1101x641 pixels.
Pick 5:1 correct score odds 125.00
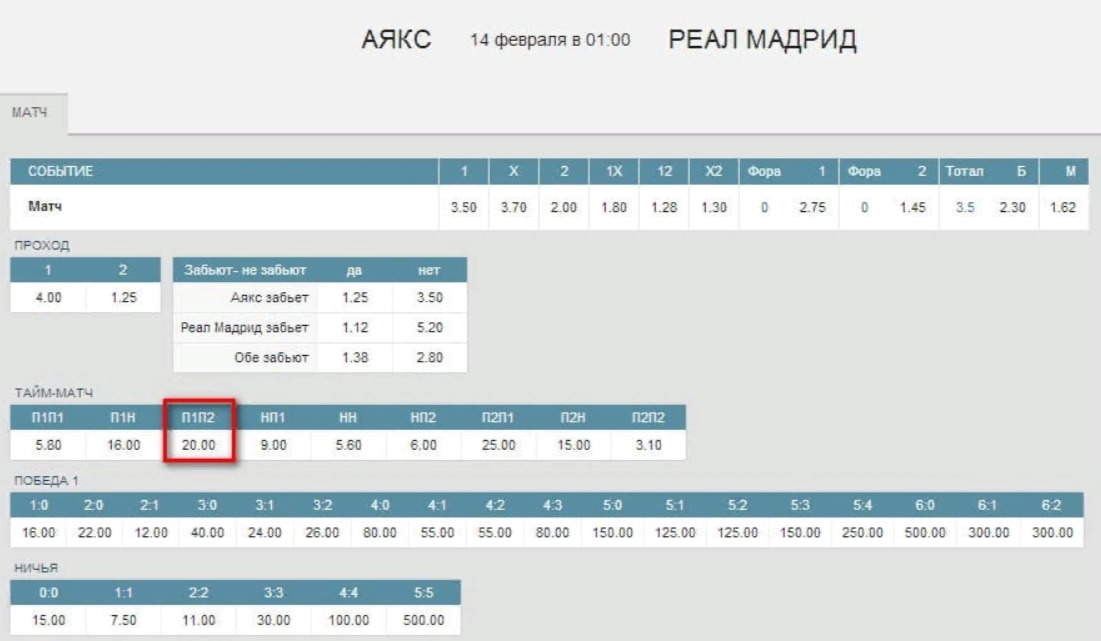(x=675, y=533)
